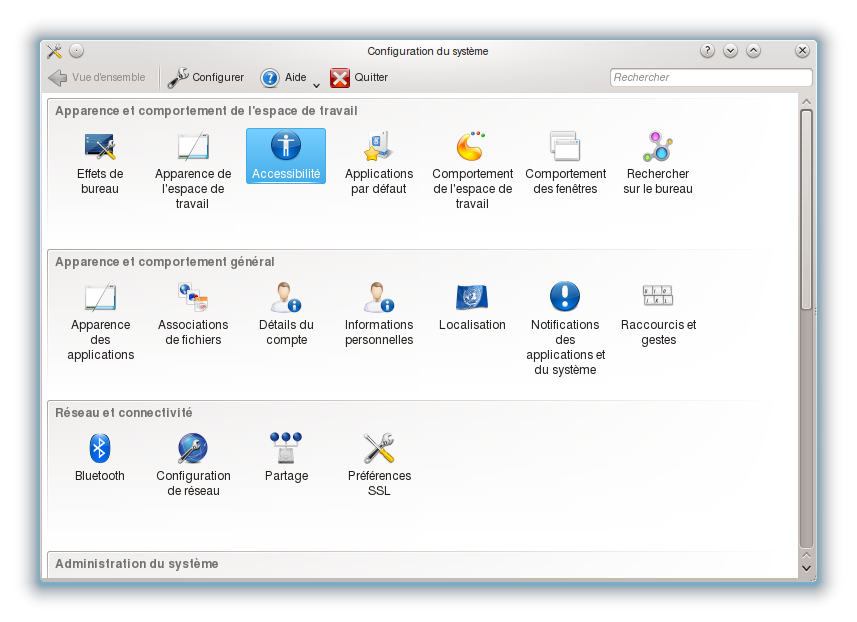Click the scrollbar down arrow at bottom
The height and width of the screenshot is (622, 857).
click(x=806, y=568)
